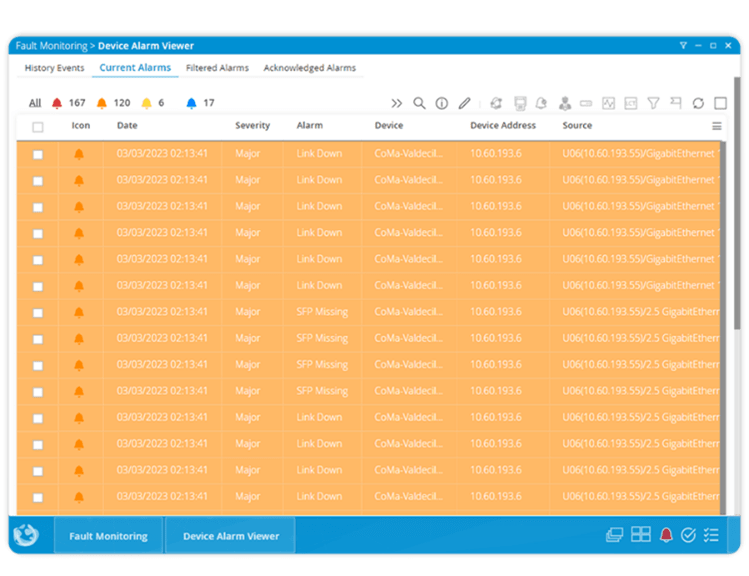Open the globe logo start menu
The height and width of the screenshot is (576, 749).
pos(26,535)
